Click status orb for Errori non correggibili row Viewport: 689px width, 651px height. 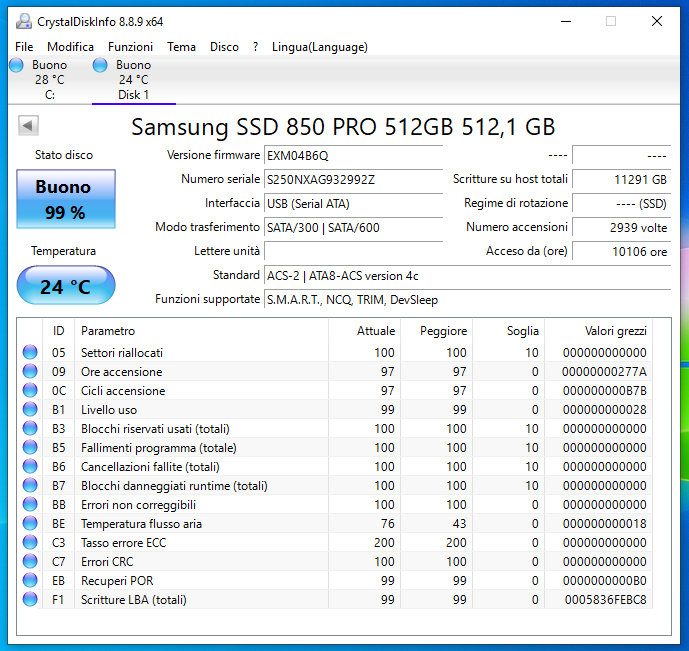pos(30,504)
